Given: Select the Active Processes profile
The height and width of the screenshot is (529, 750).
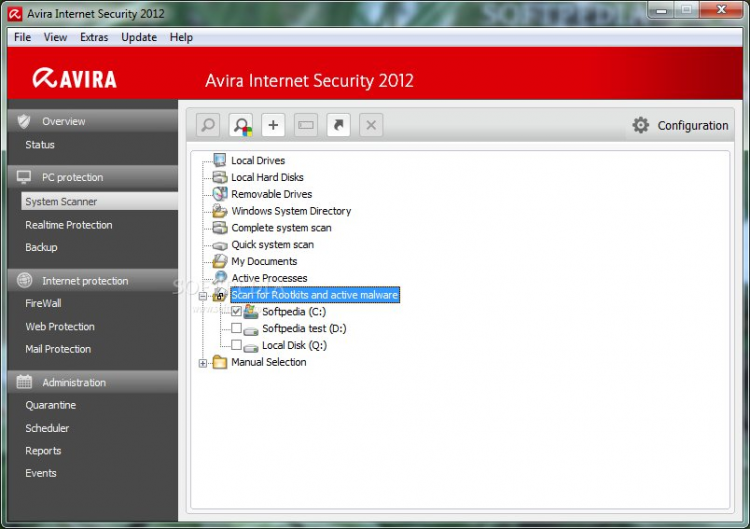Looking at the screenshot, I should tap(269, 278).
